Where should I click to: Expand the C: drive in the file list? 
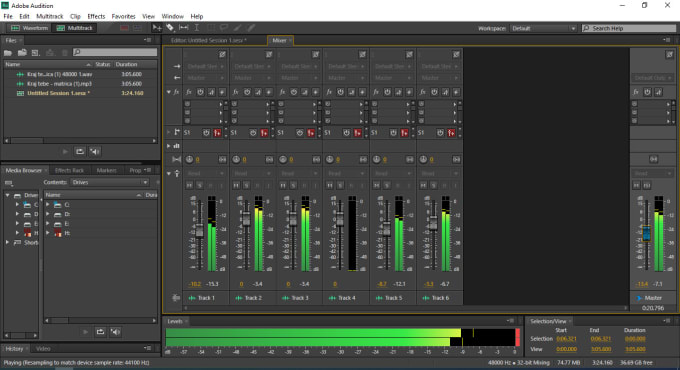tap(48, 204)
